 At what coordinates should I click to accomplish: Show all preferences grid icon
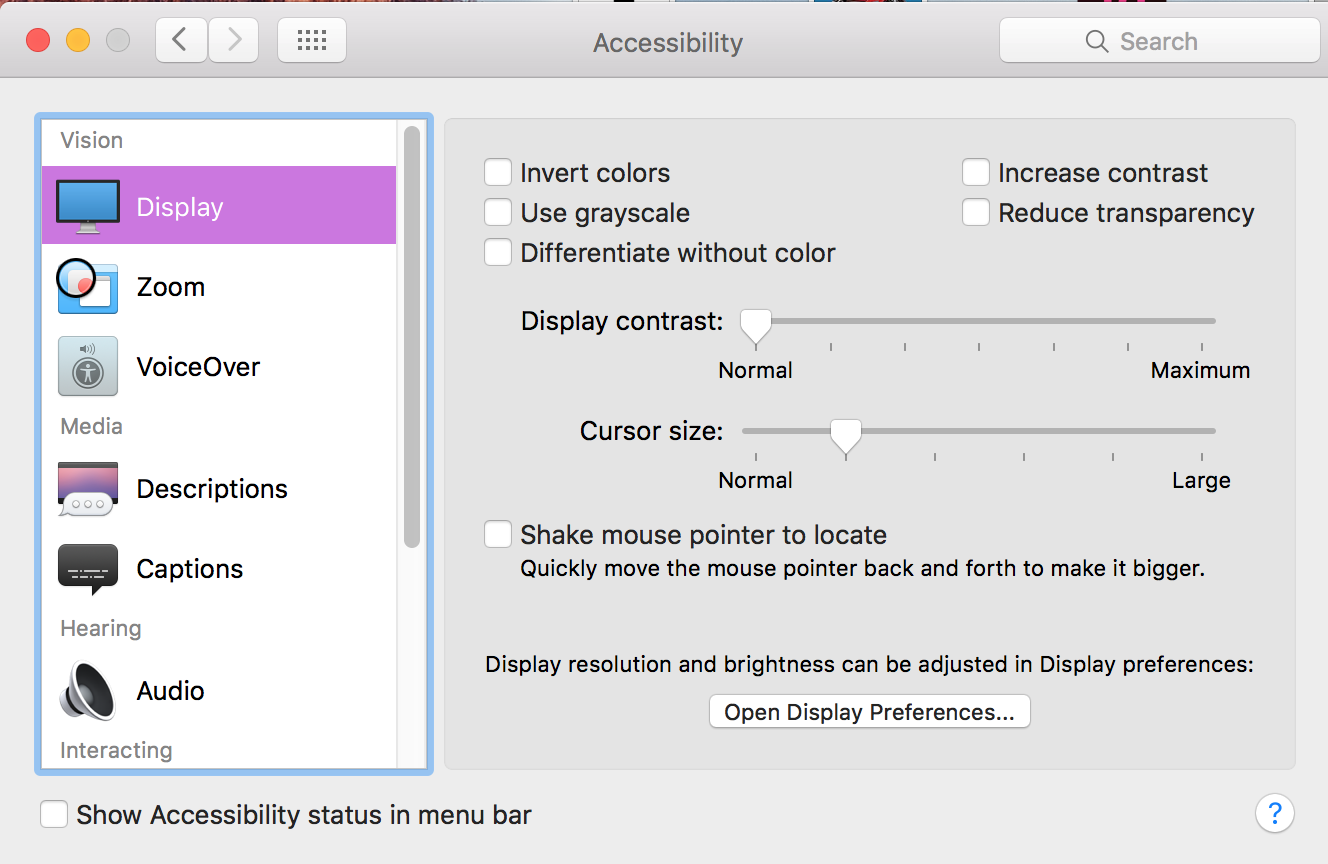click(312, 41)
